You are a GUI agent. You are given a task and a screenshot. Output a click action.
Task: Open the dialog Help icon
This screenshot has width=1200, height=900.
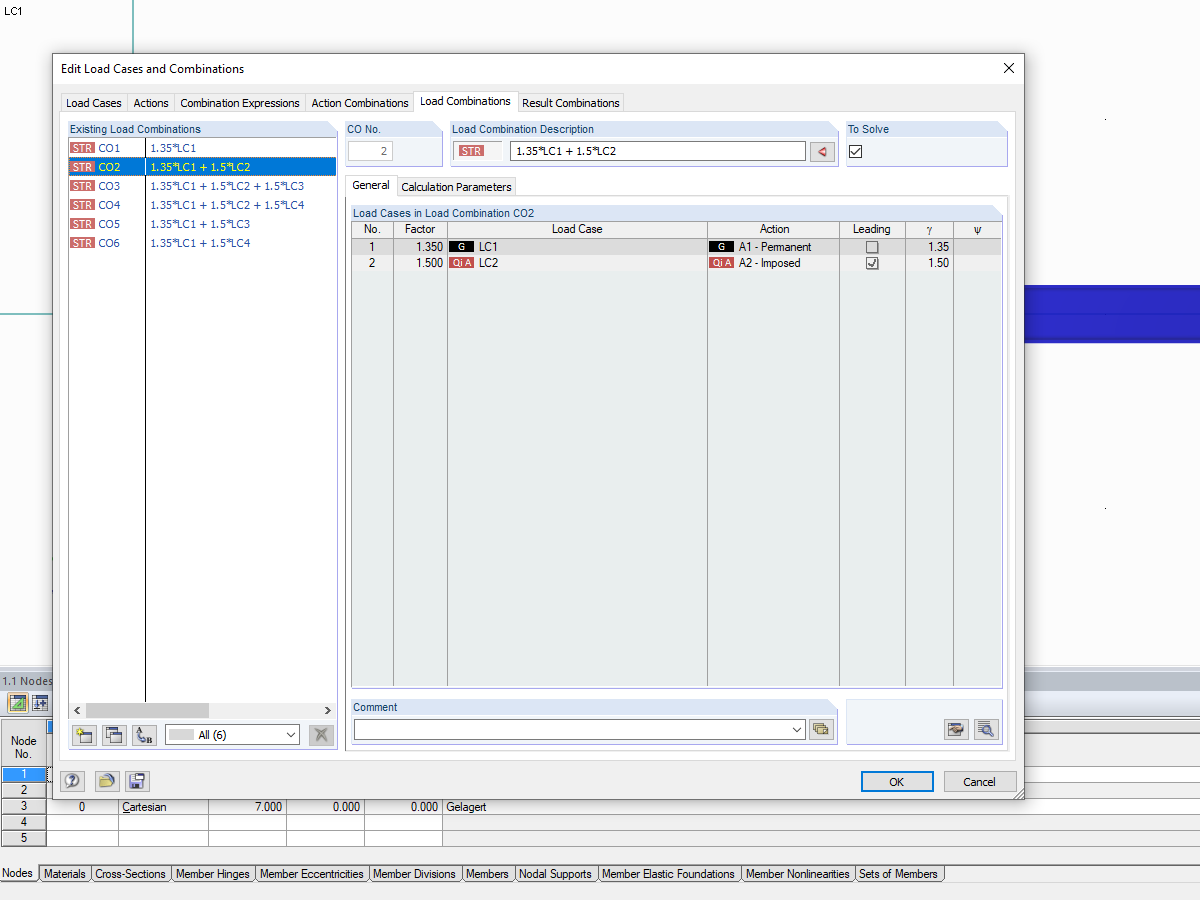(71, 781)
